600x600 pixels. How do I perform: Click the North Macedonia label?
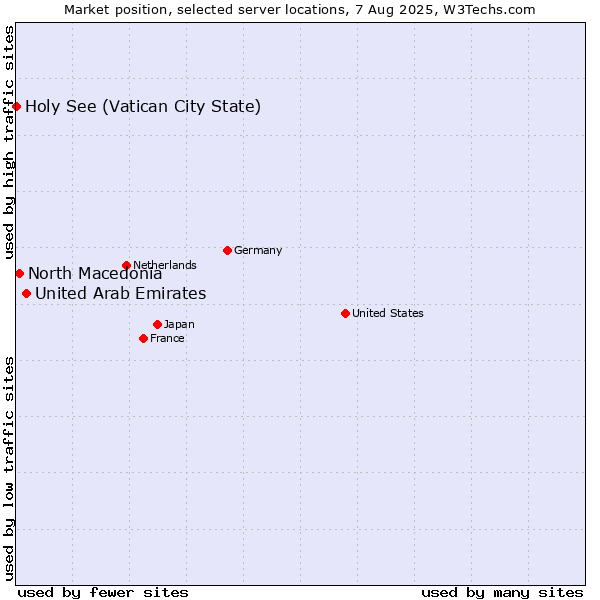tap(95, 274)
